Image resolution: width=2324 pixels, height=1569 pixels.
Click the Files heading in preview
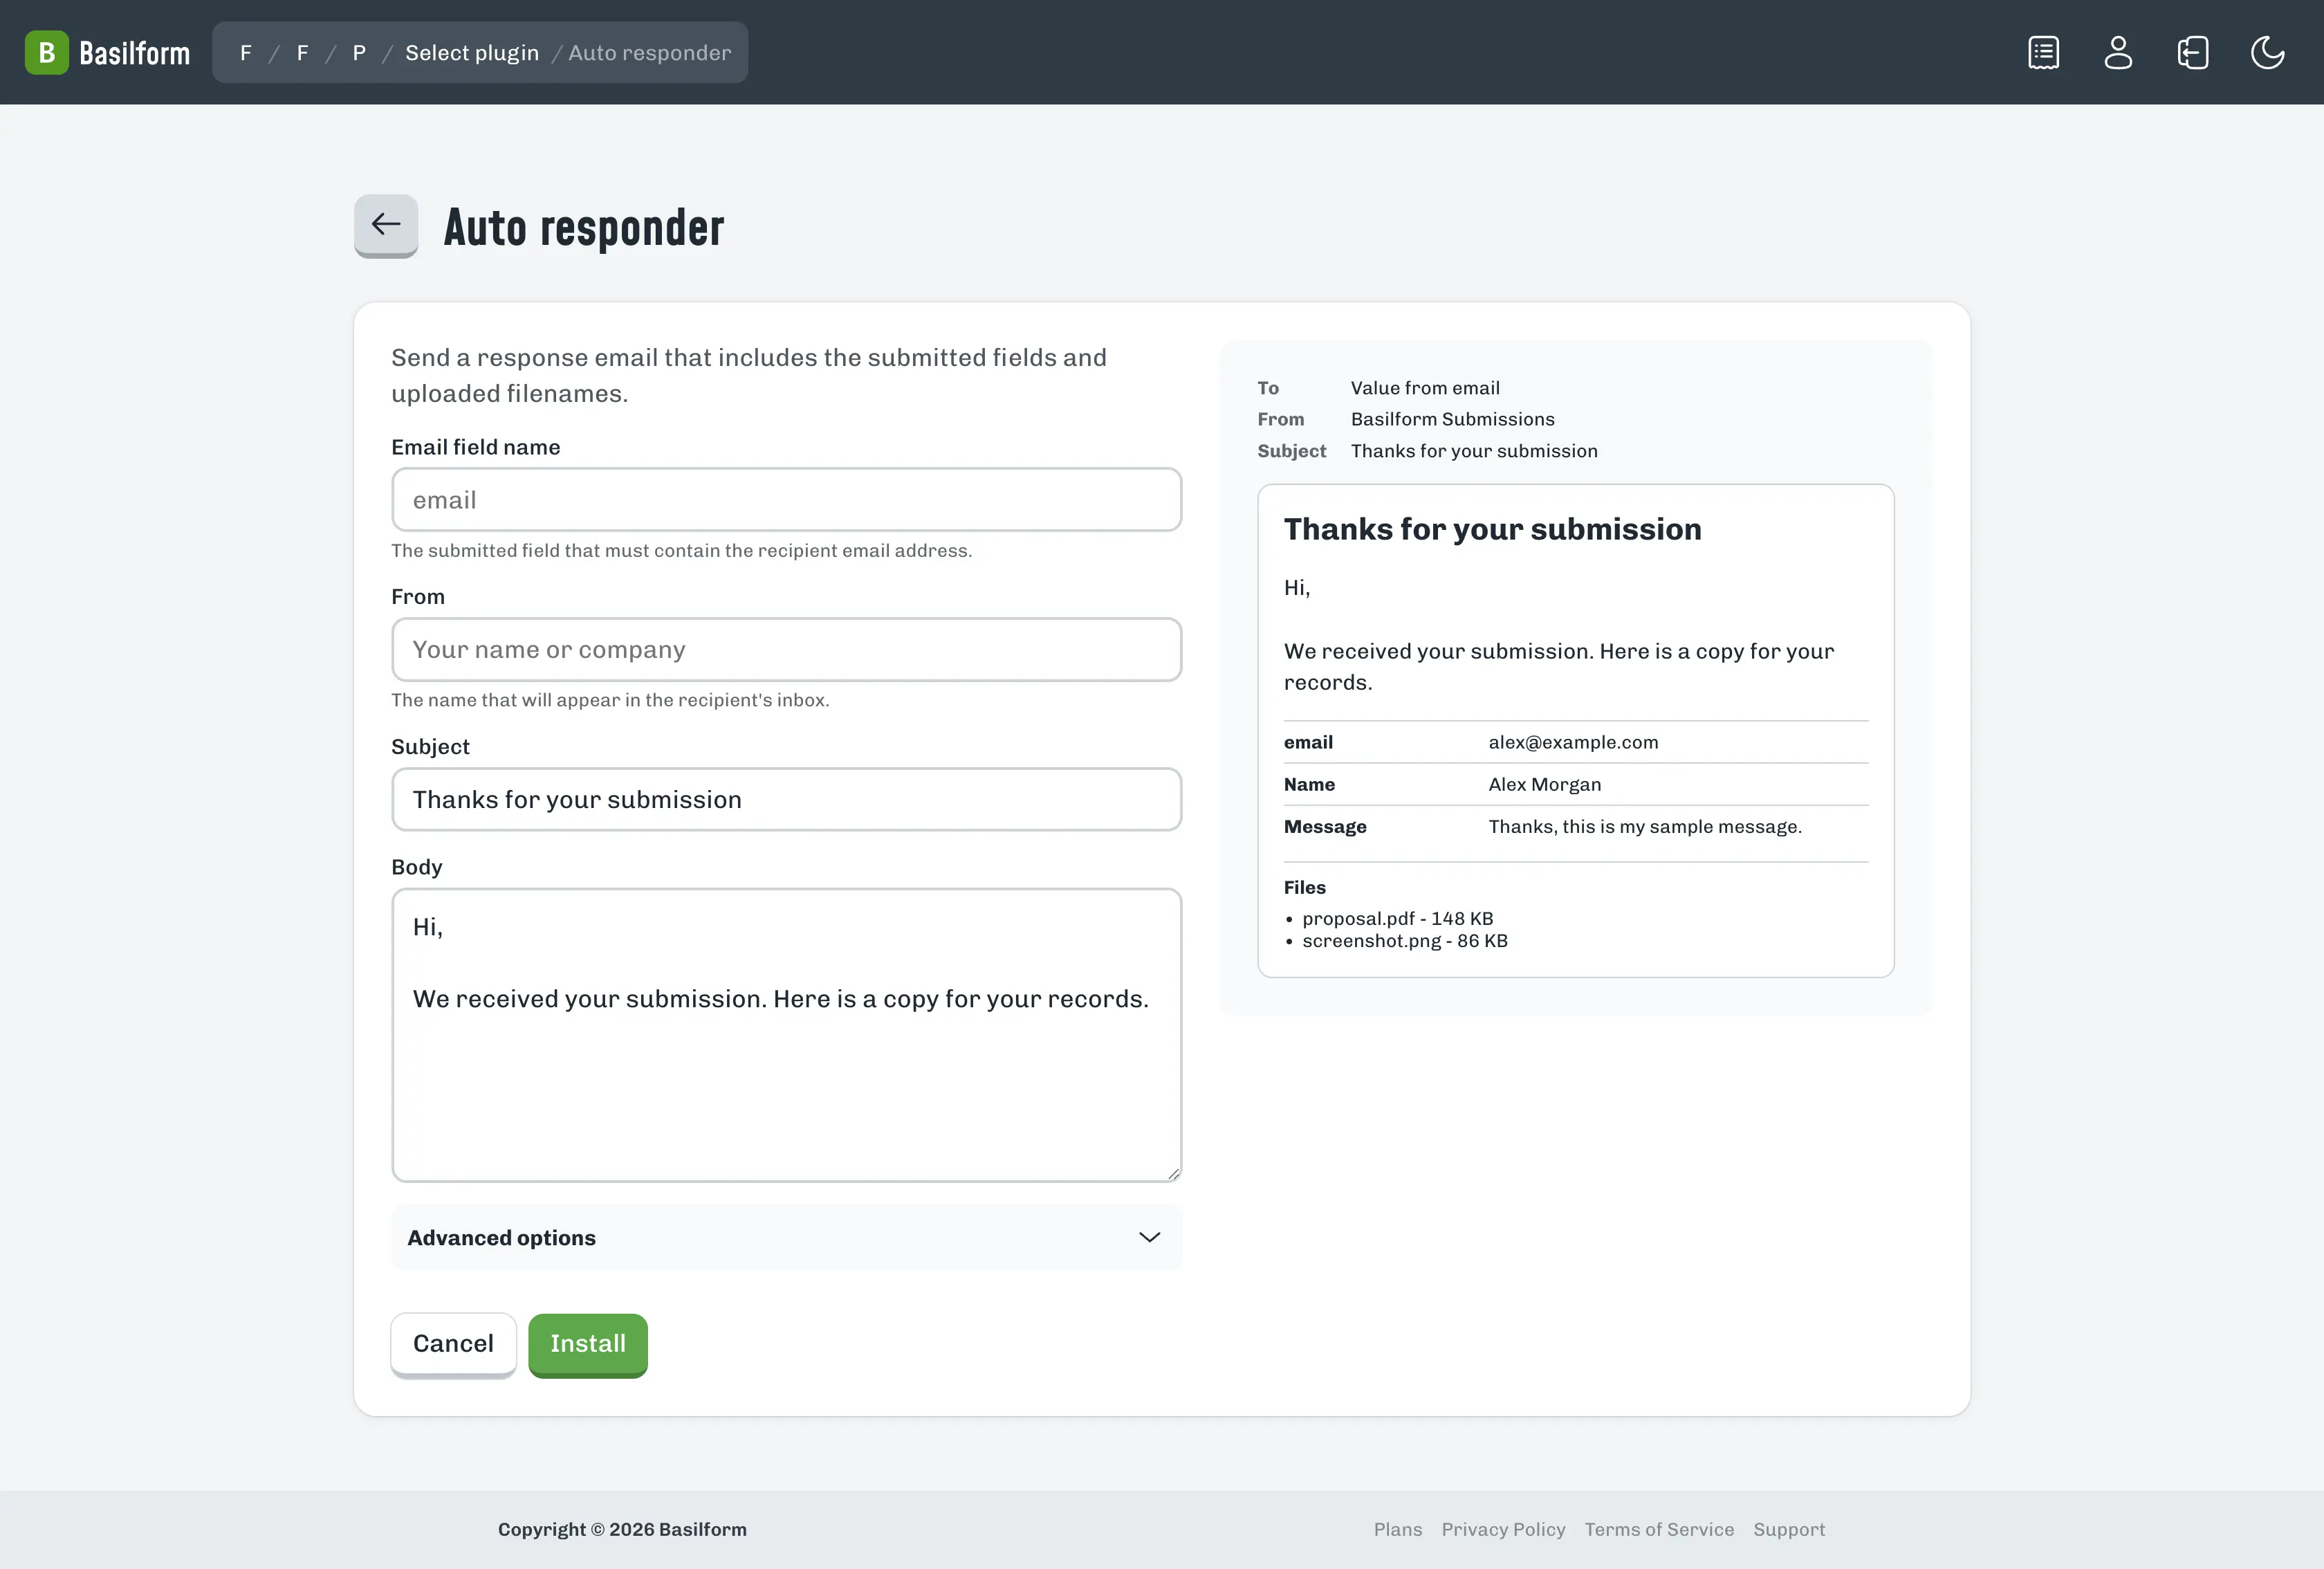1304,887
